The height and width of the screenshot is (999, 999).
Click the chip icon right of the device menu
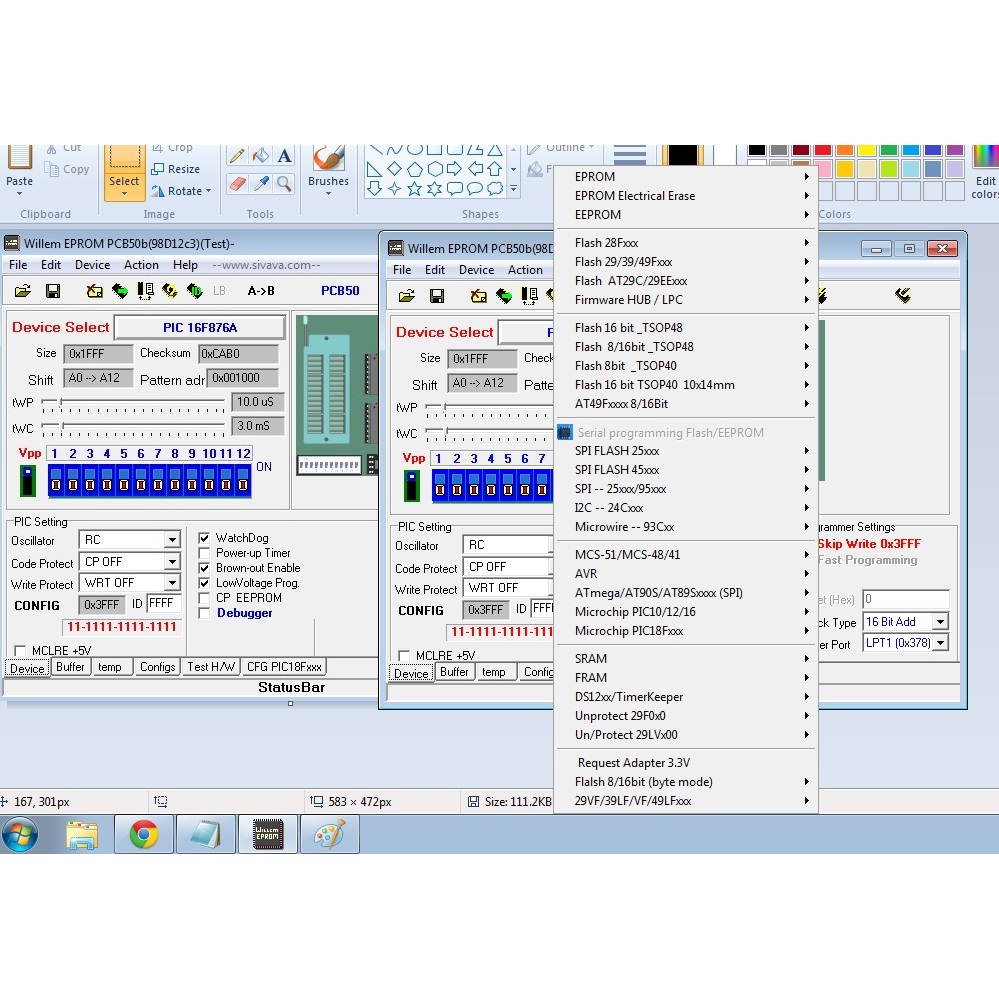[x=902, y=295]
